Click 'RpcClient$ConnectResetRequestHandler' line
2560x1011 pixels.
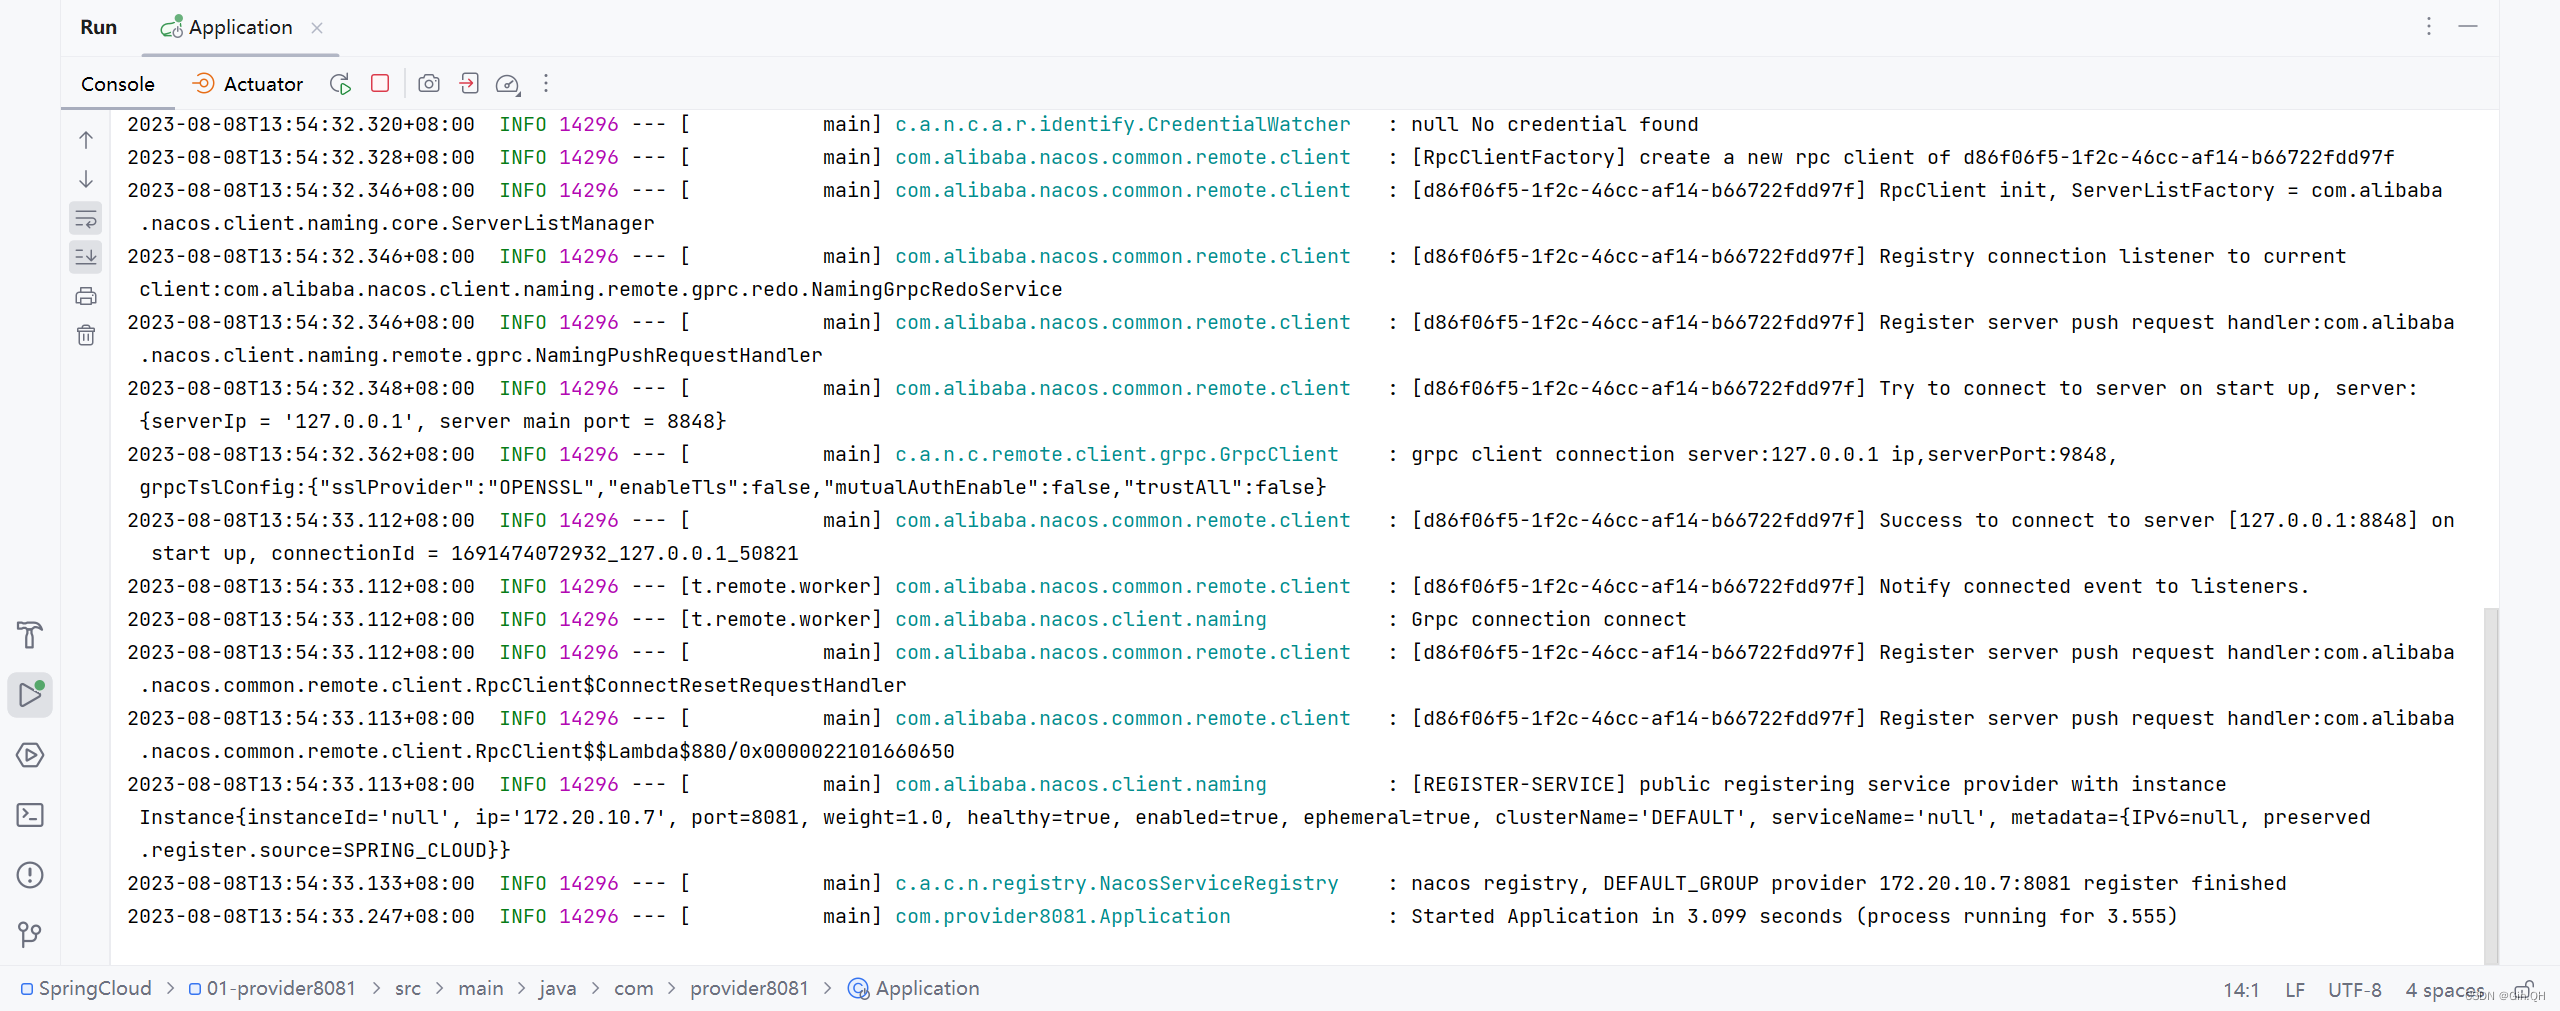[x=523, y=685]
